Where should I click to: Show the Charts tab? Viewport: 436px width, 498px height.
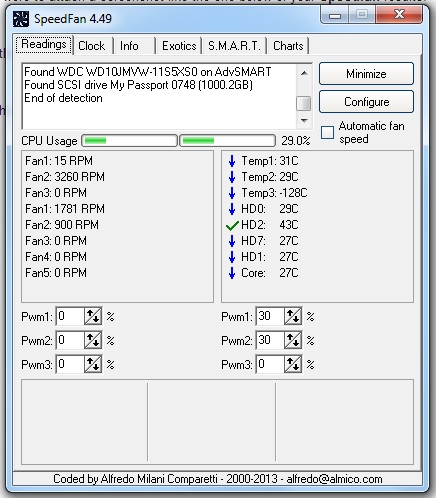pyautogui.click(x=288, y=46)
